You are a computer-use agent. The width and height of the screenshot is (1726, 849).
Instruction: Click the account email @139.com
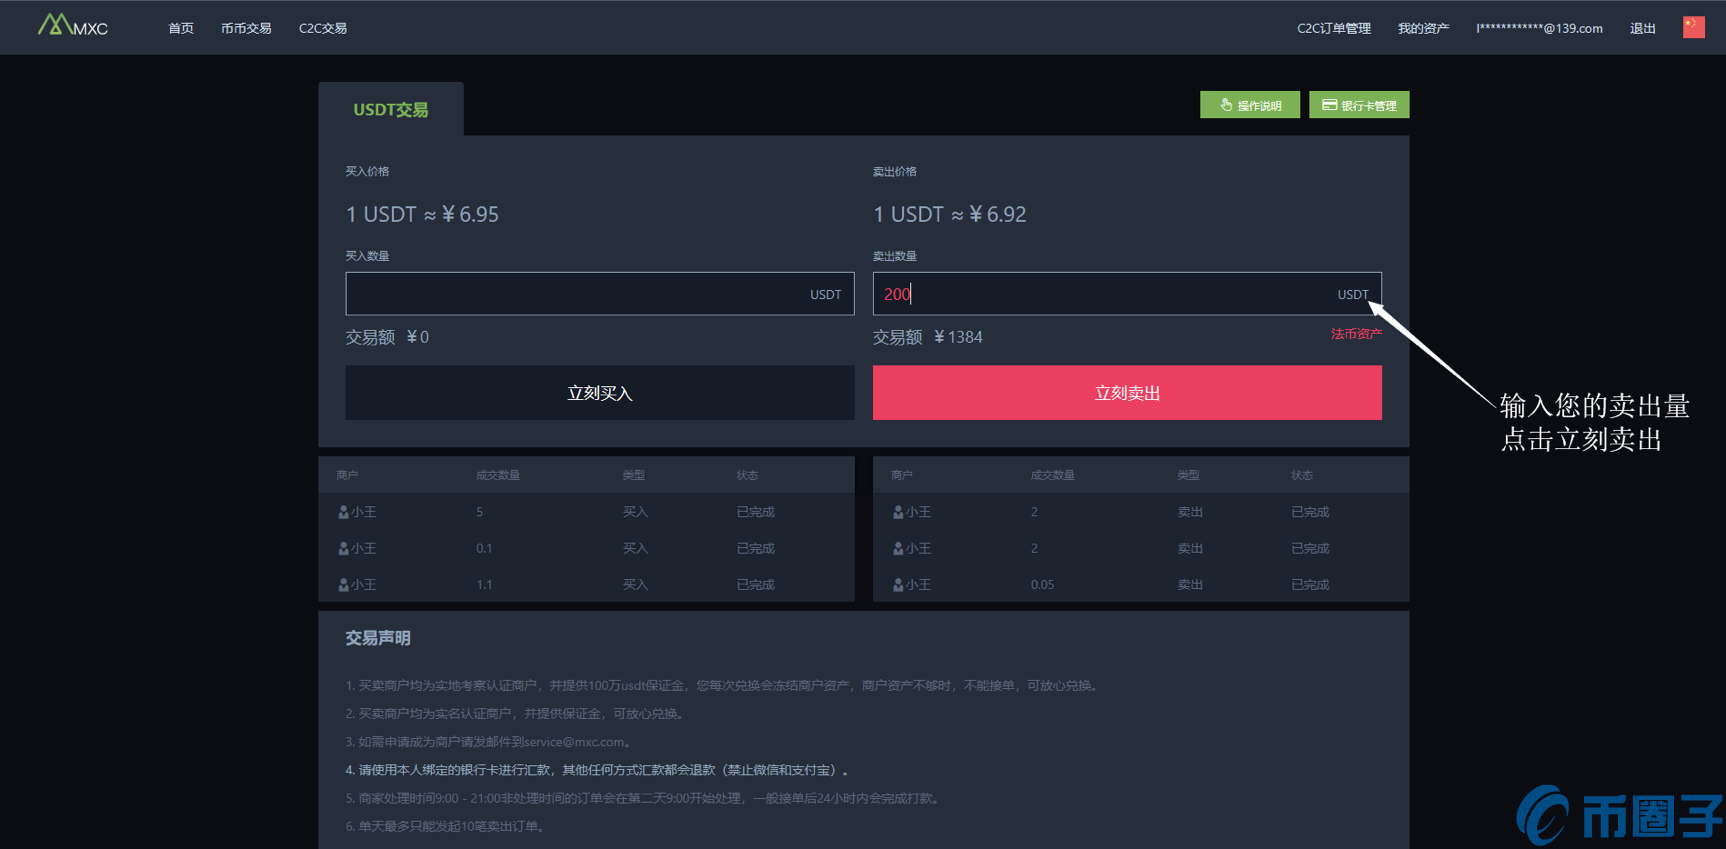pyautogui.click(x=1539, y=28)
